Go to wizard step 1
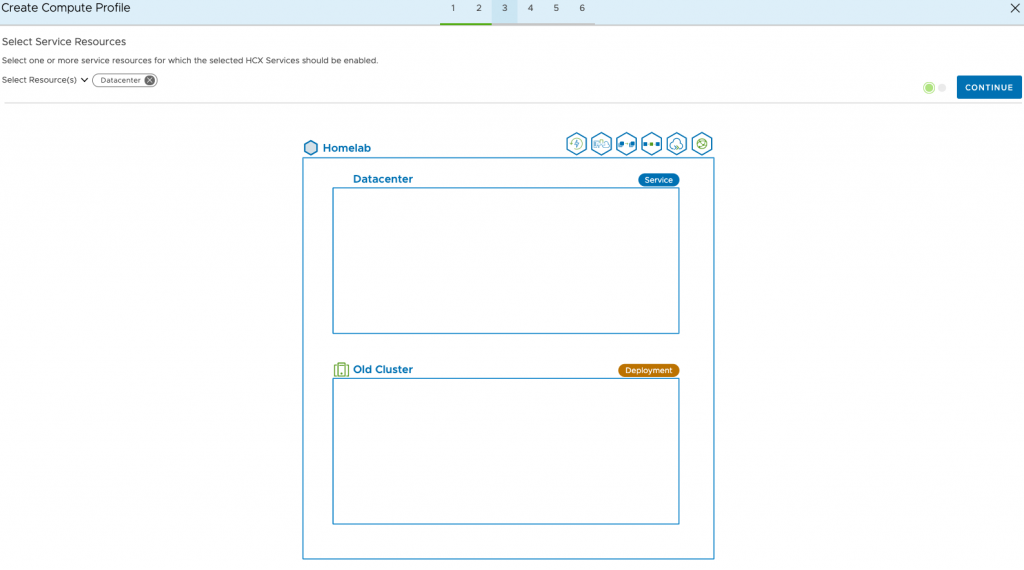The height and width of the screenshot is (570, 1024). point(453,8)
